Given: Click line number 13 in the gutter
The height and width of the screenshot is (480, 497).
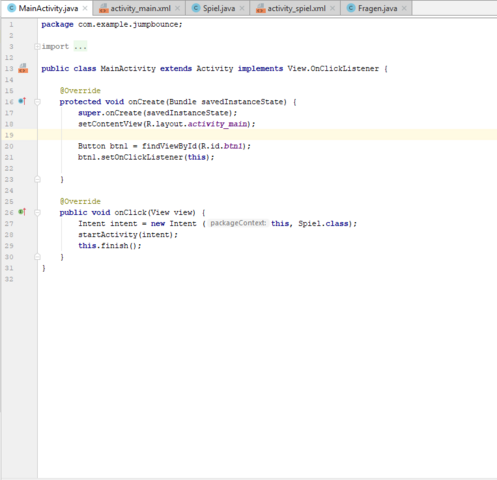Looking at the screenshot, I should [x=9, y=69].
